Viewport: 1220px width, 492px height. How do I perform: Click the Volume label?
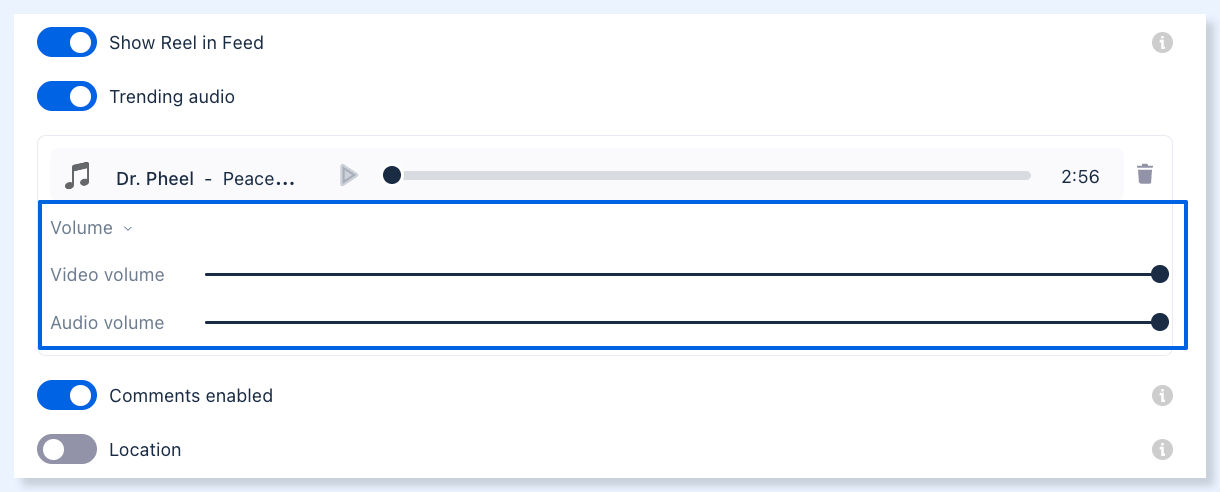(x=81, y=228)
